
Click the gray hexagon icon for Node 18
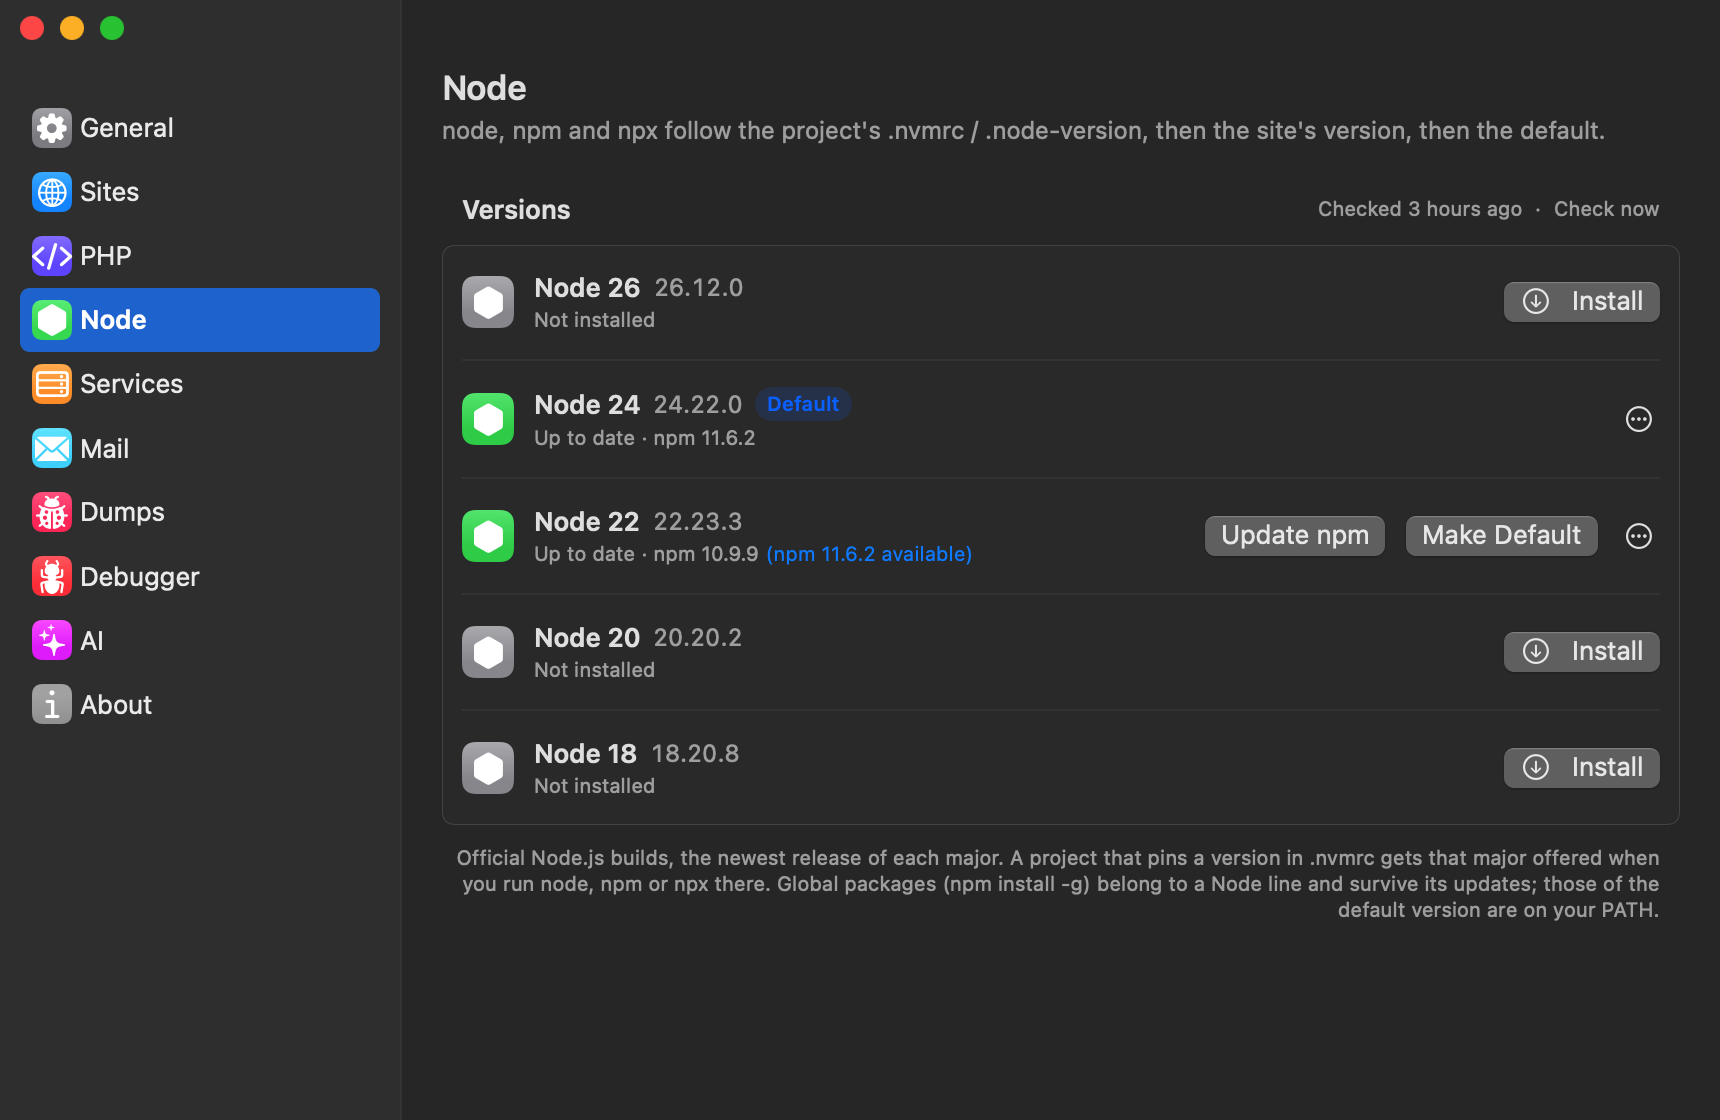[x=488, y=768]
